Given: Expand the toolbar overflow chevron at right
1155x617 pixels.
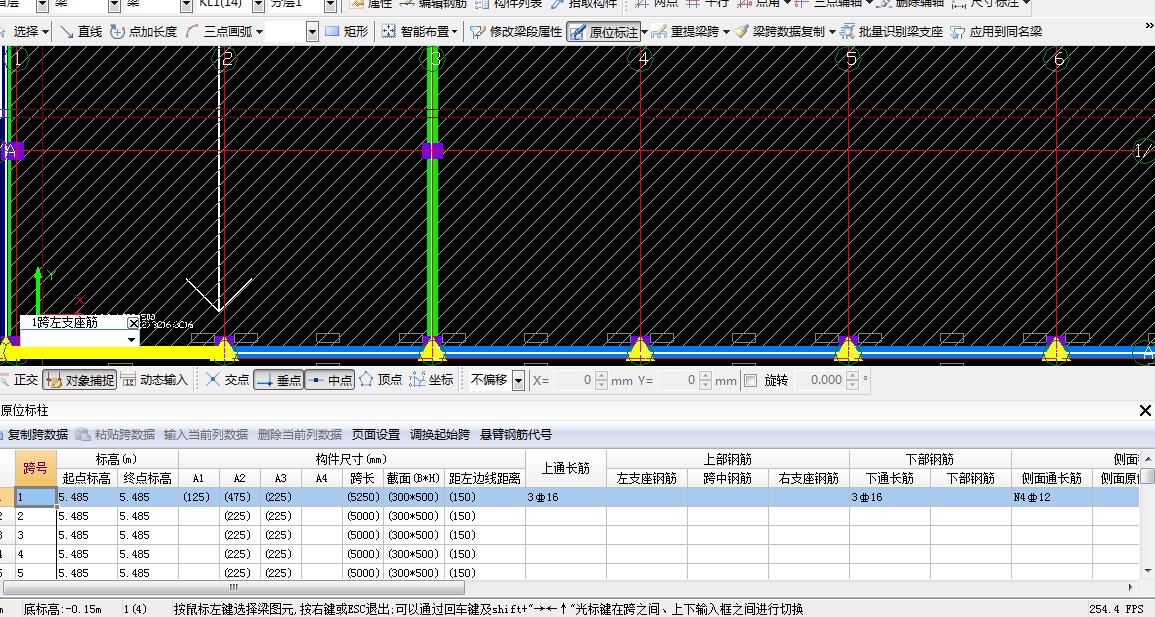Looking at the screenshot, I should (1149, 27).
